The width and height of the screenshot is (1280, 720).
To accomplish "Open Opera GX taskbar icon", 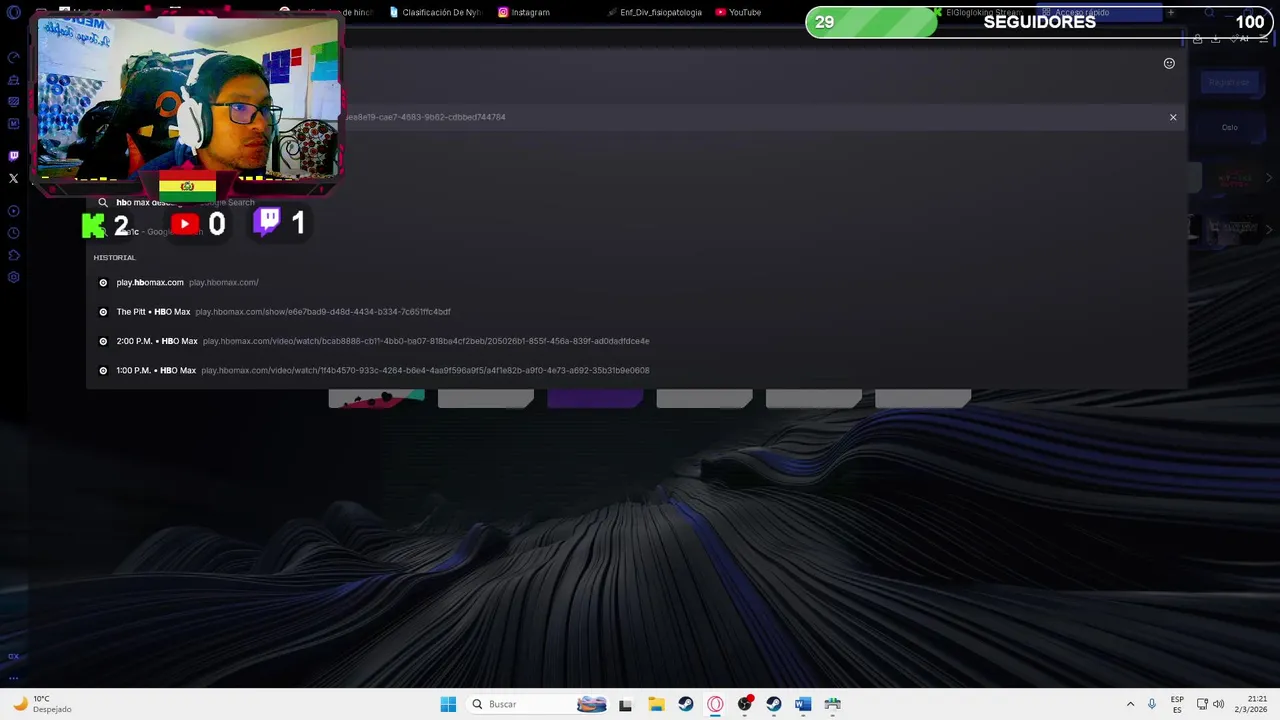I will (715, 704).
